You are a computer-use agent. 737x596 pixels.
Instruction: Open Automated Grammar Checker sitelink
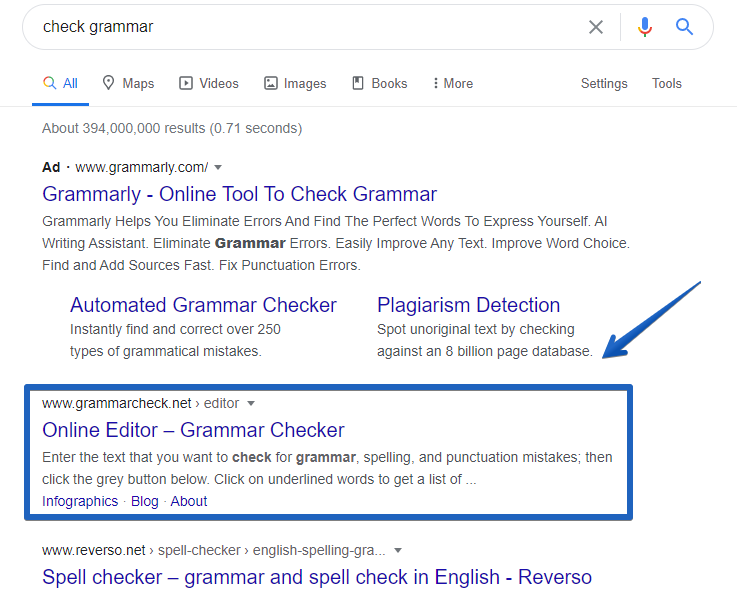(203, 305)
